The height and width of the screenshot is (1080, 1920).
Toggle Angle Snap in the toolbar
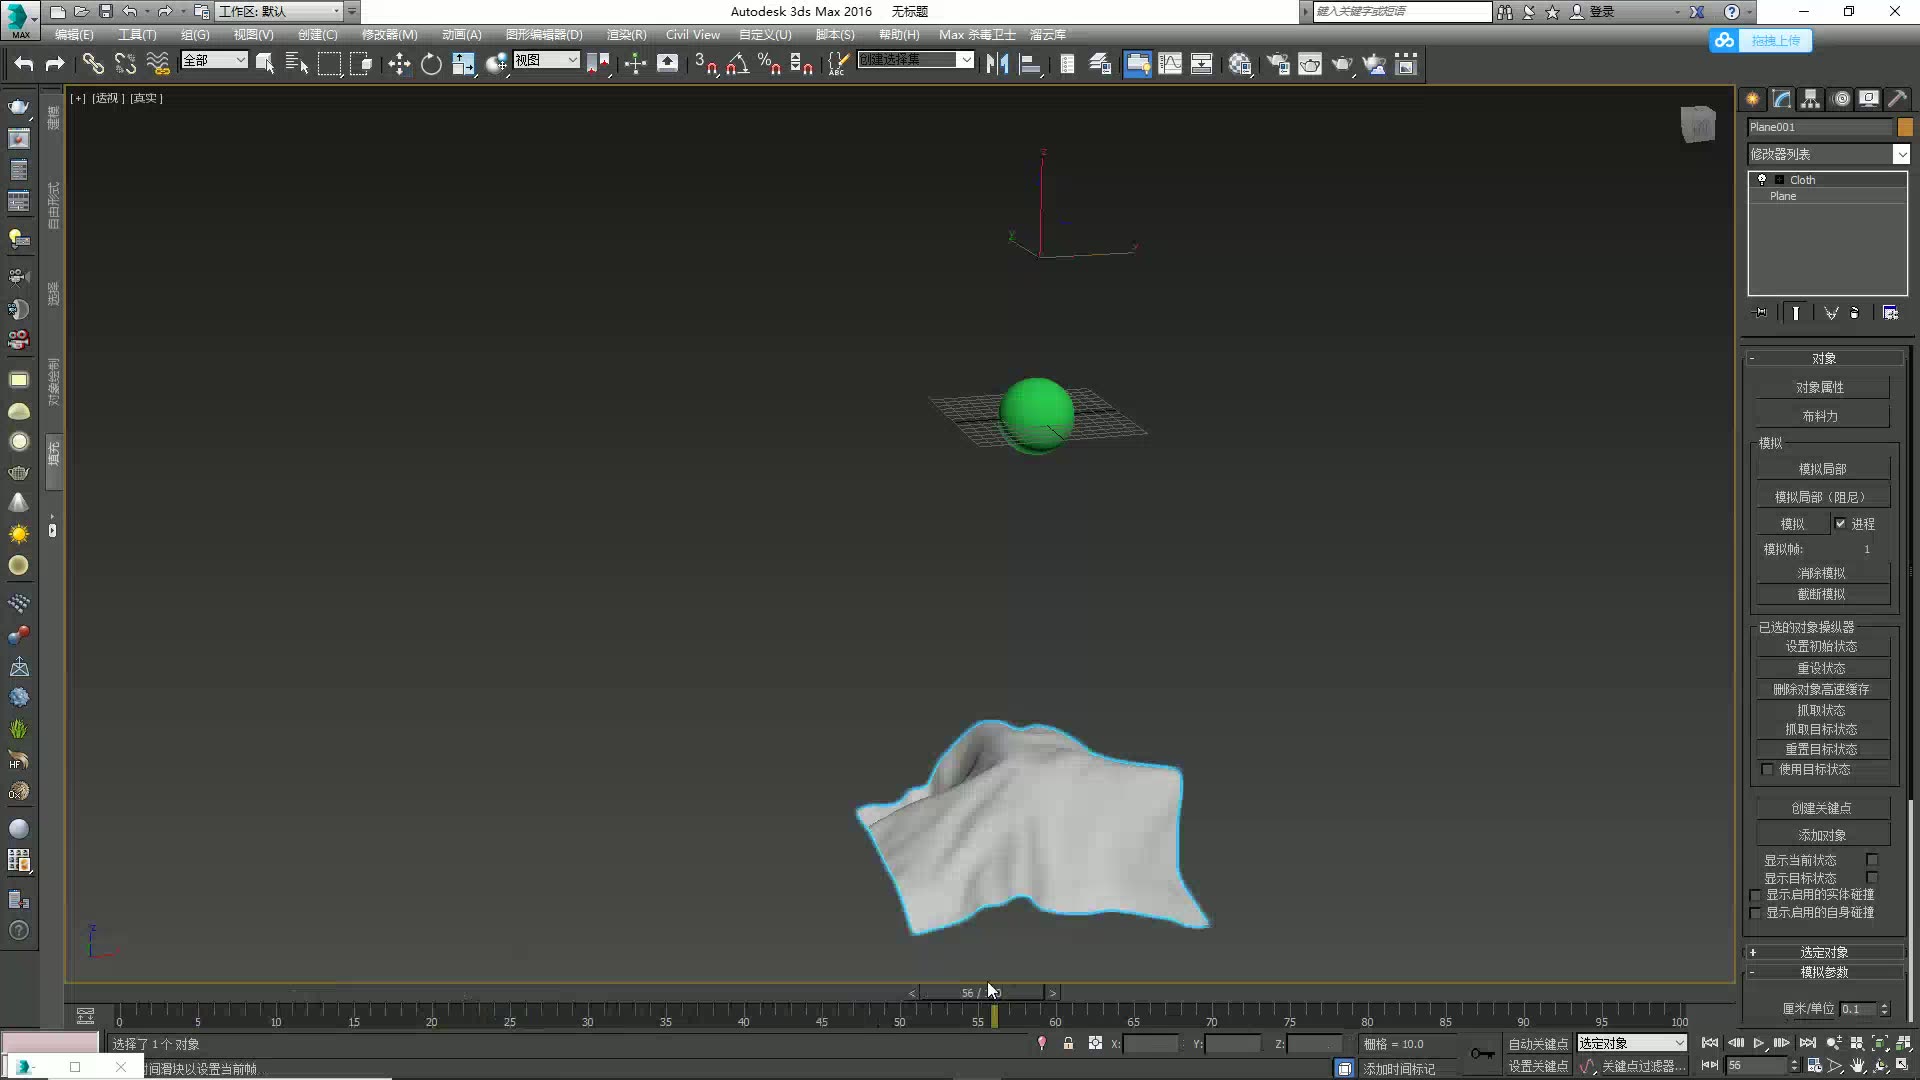click(738, 65)
